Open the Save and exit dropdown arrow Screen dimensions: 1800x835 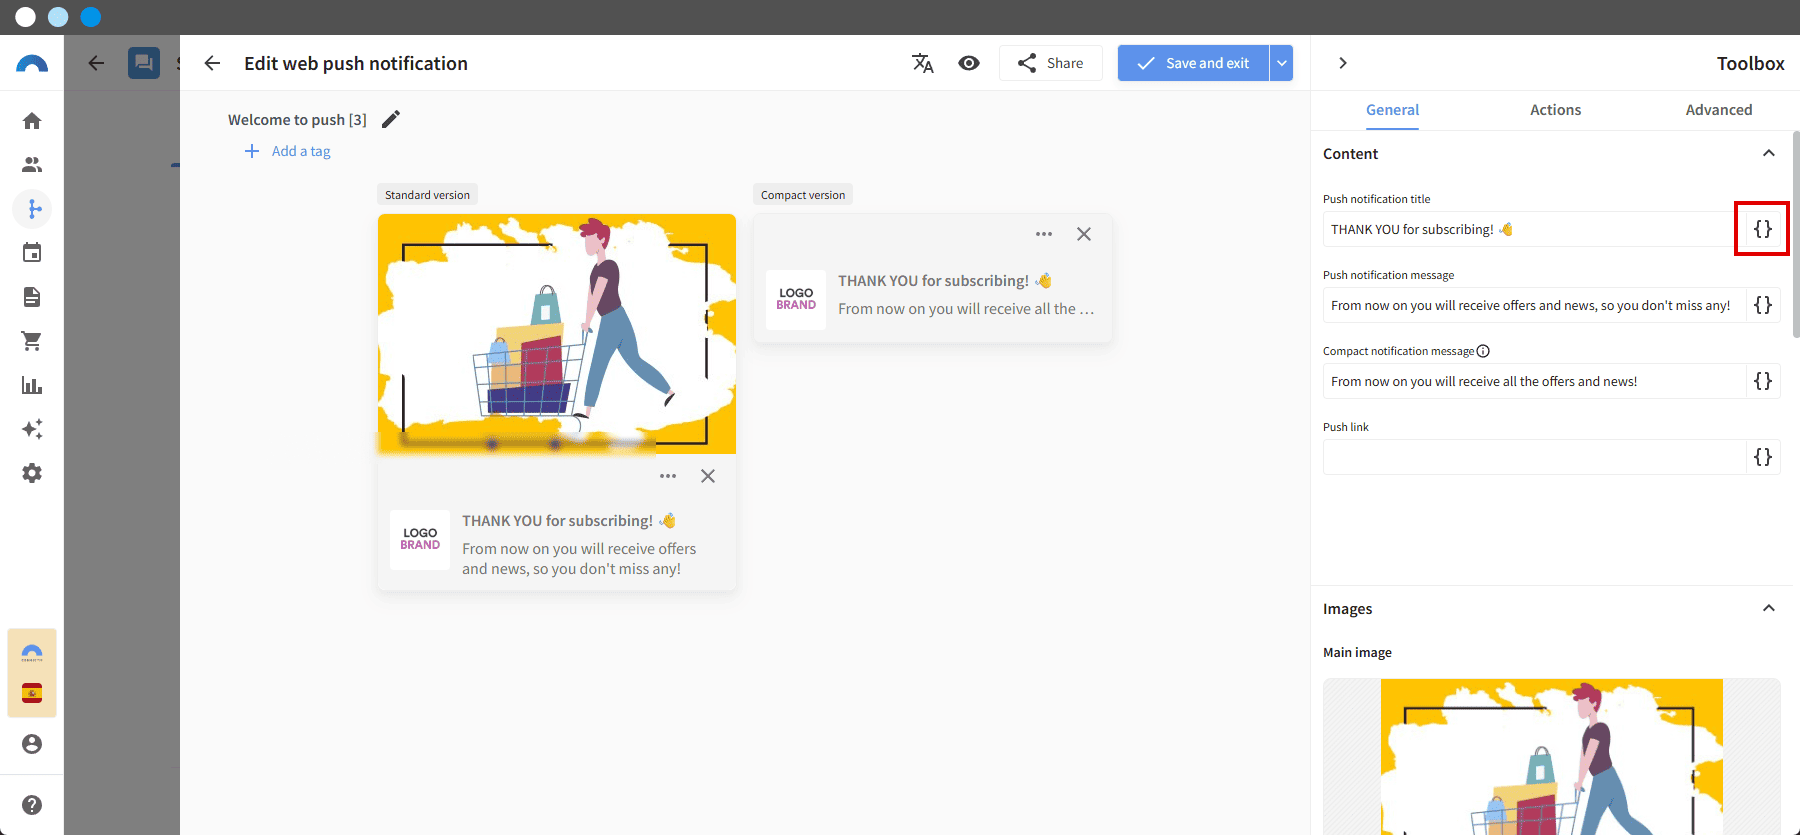[x=1281, y=63]
